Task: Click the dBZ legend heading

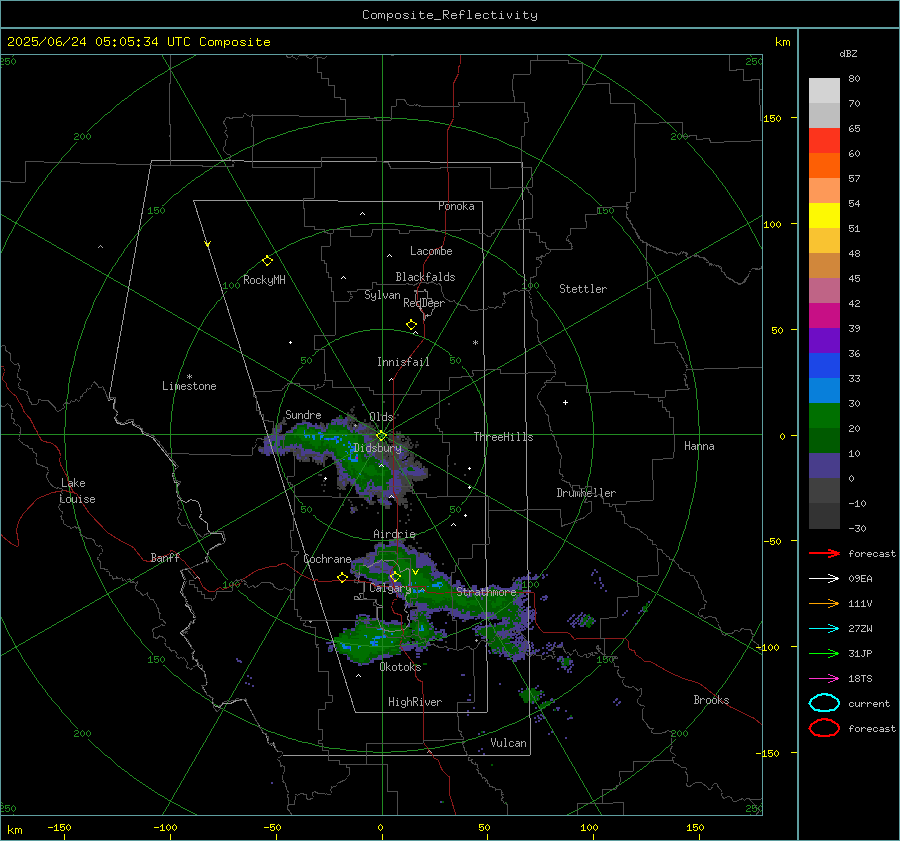Action: tap(848, 54)
